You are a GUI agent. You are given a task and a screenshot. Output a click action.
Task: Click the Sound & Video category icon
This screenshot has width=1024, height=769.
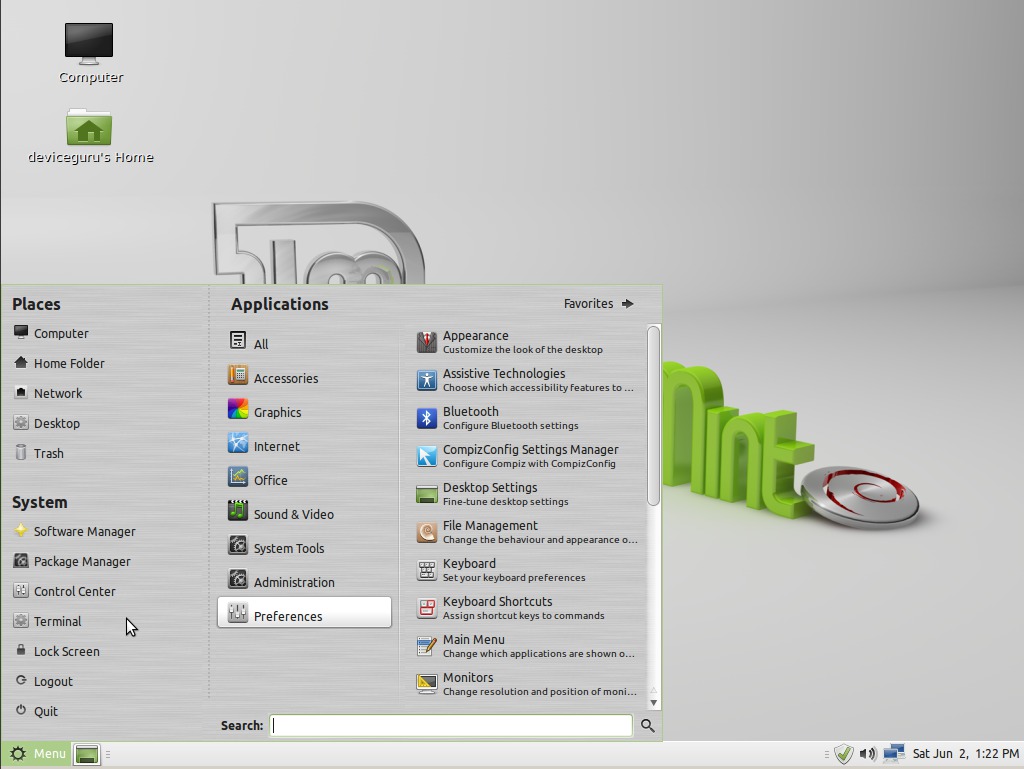(238, 510)
